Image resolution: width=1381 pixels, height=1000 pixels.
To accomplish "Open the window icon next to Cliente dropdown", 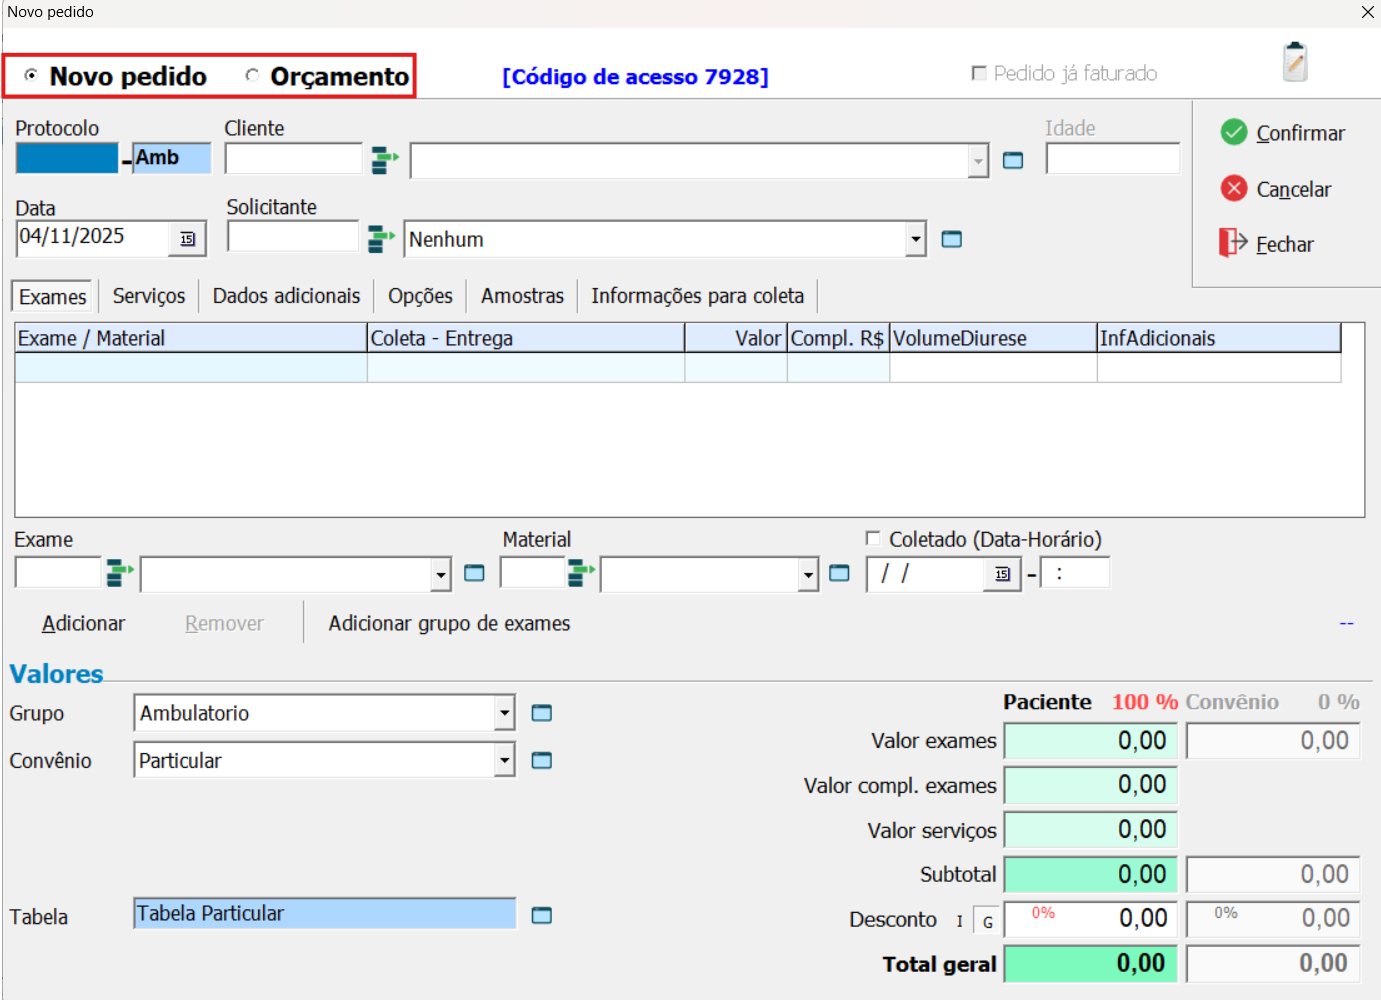I will 1013,161.
